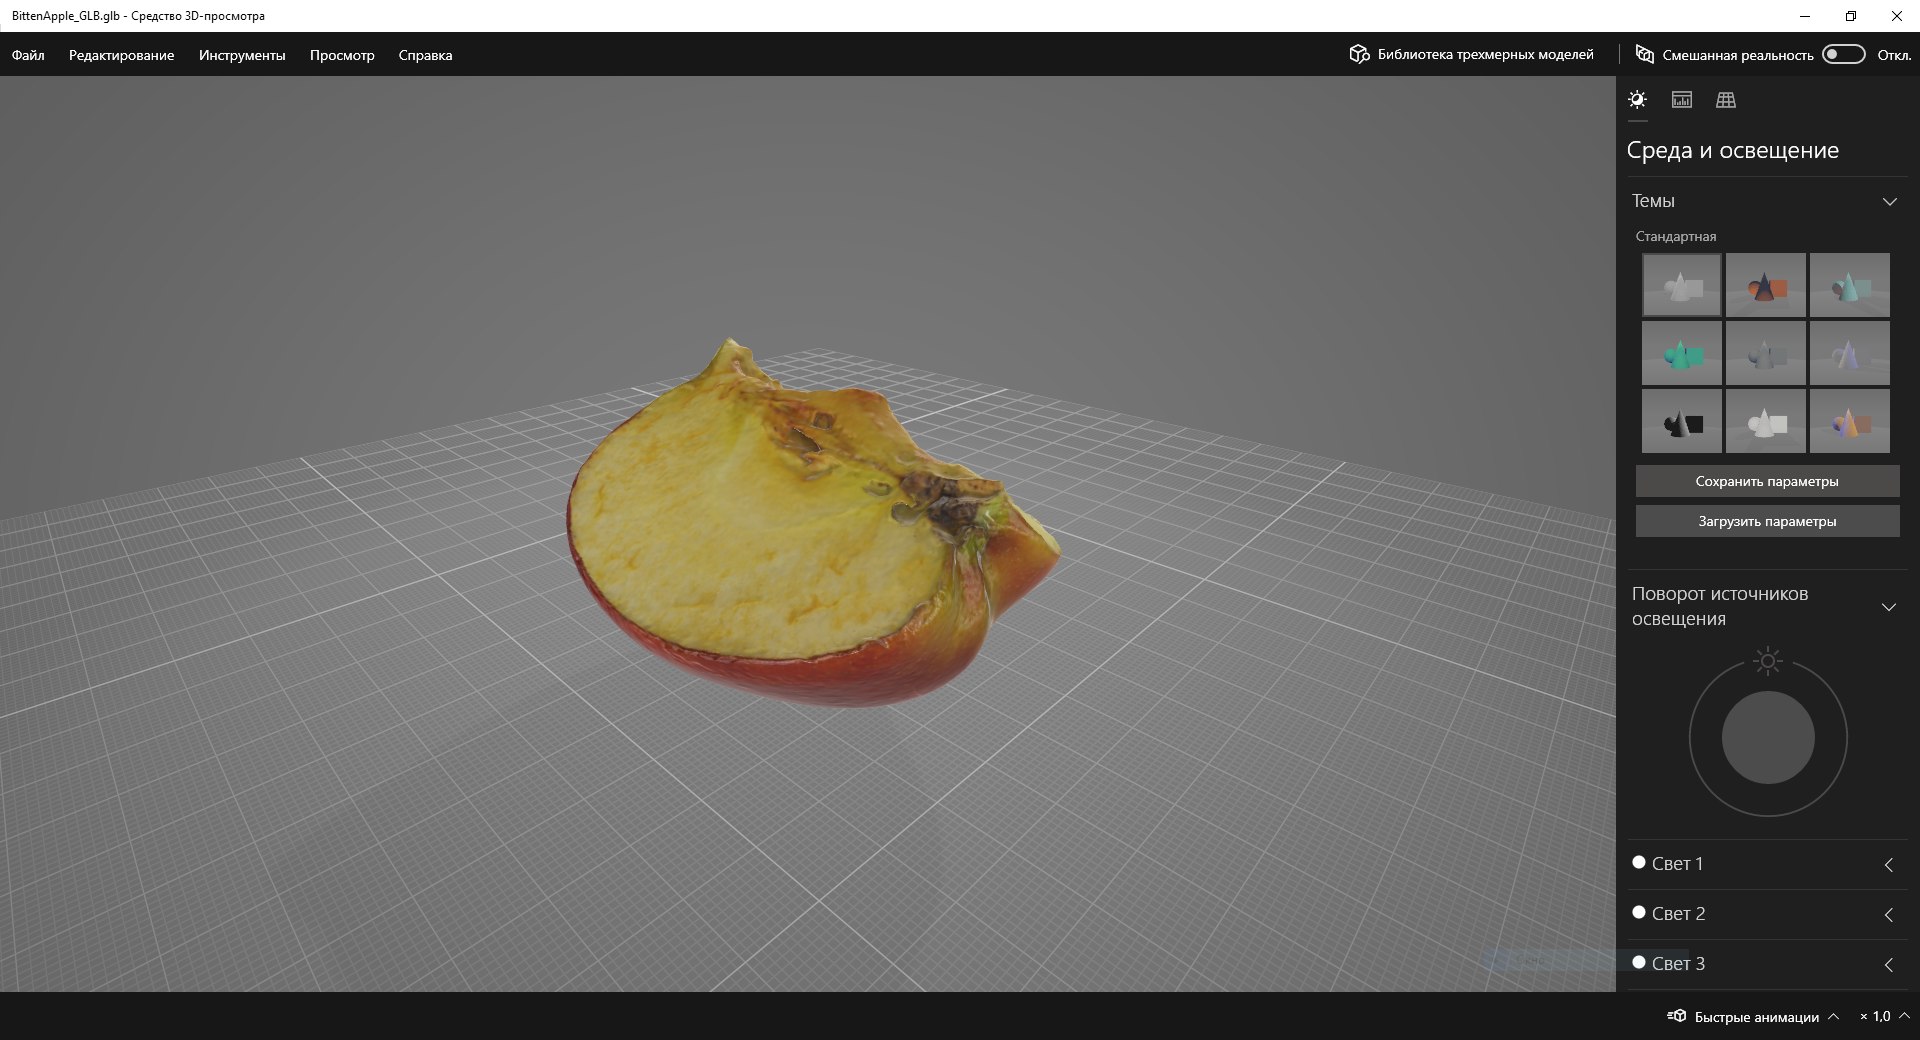The width and height of the screenshot is (1920, 1040).
Task: Expand the Быстрые анимации chevron
Action: coord(1833,1016)
